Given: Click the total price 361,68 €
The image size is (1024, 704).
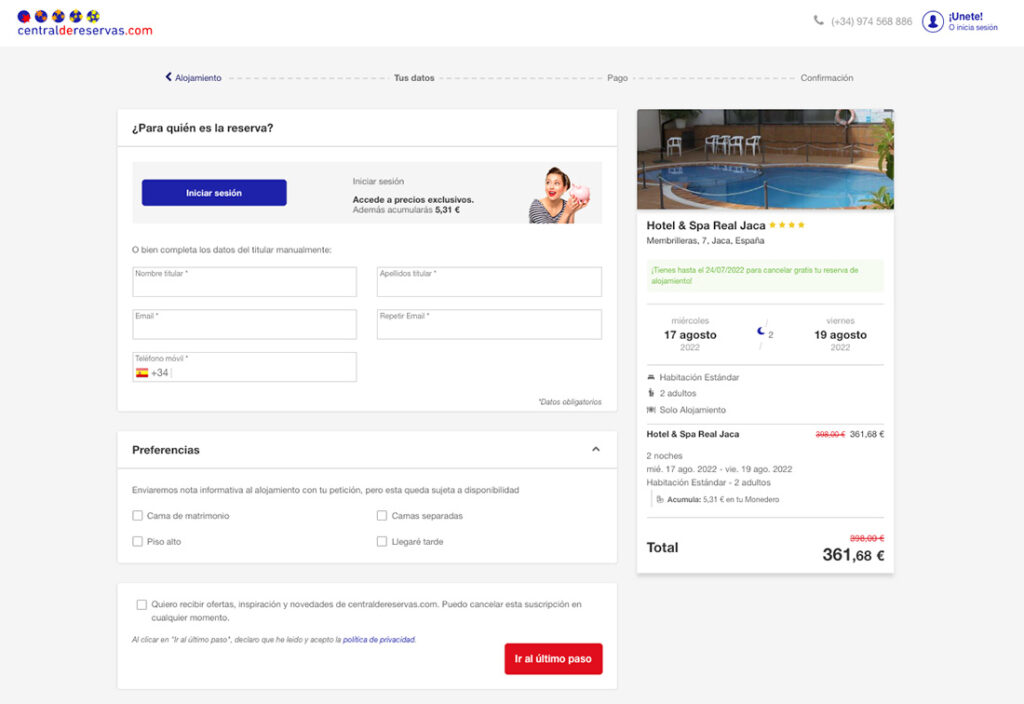Looking at the screenshot, I should (x=854, y=555).
